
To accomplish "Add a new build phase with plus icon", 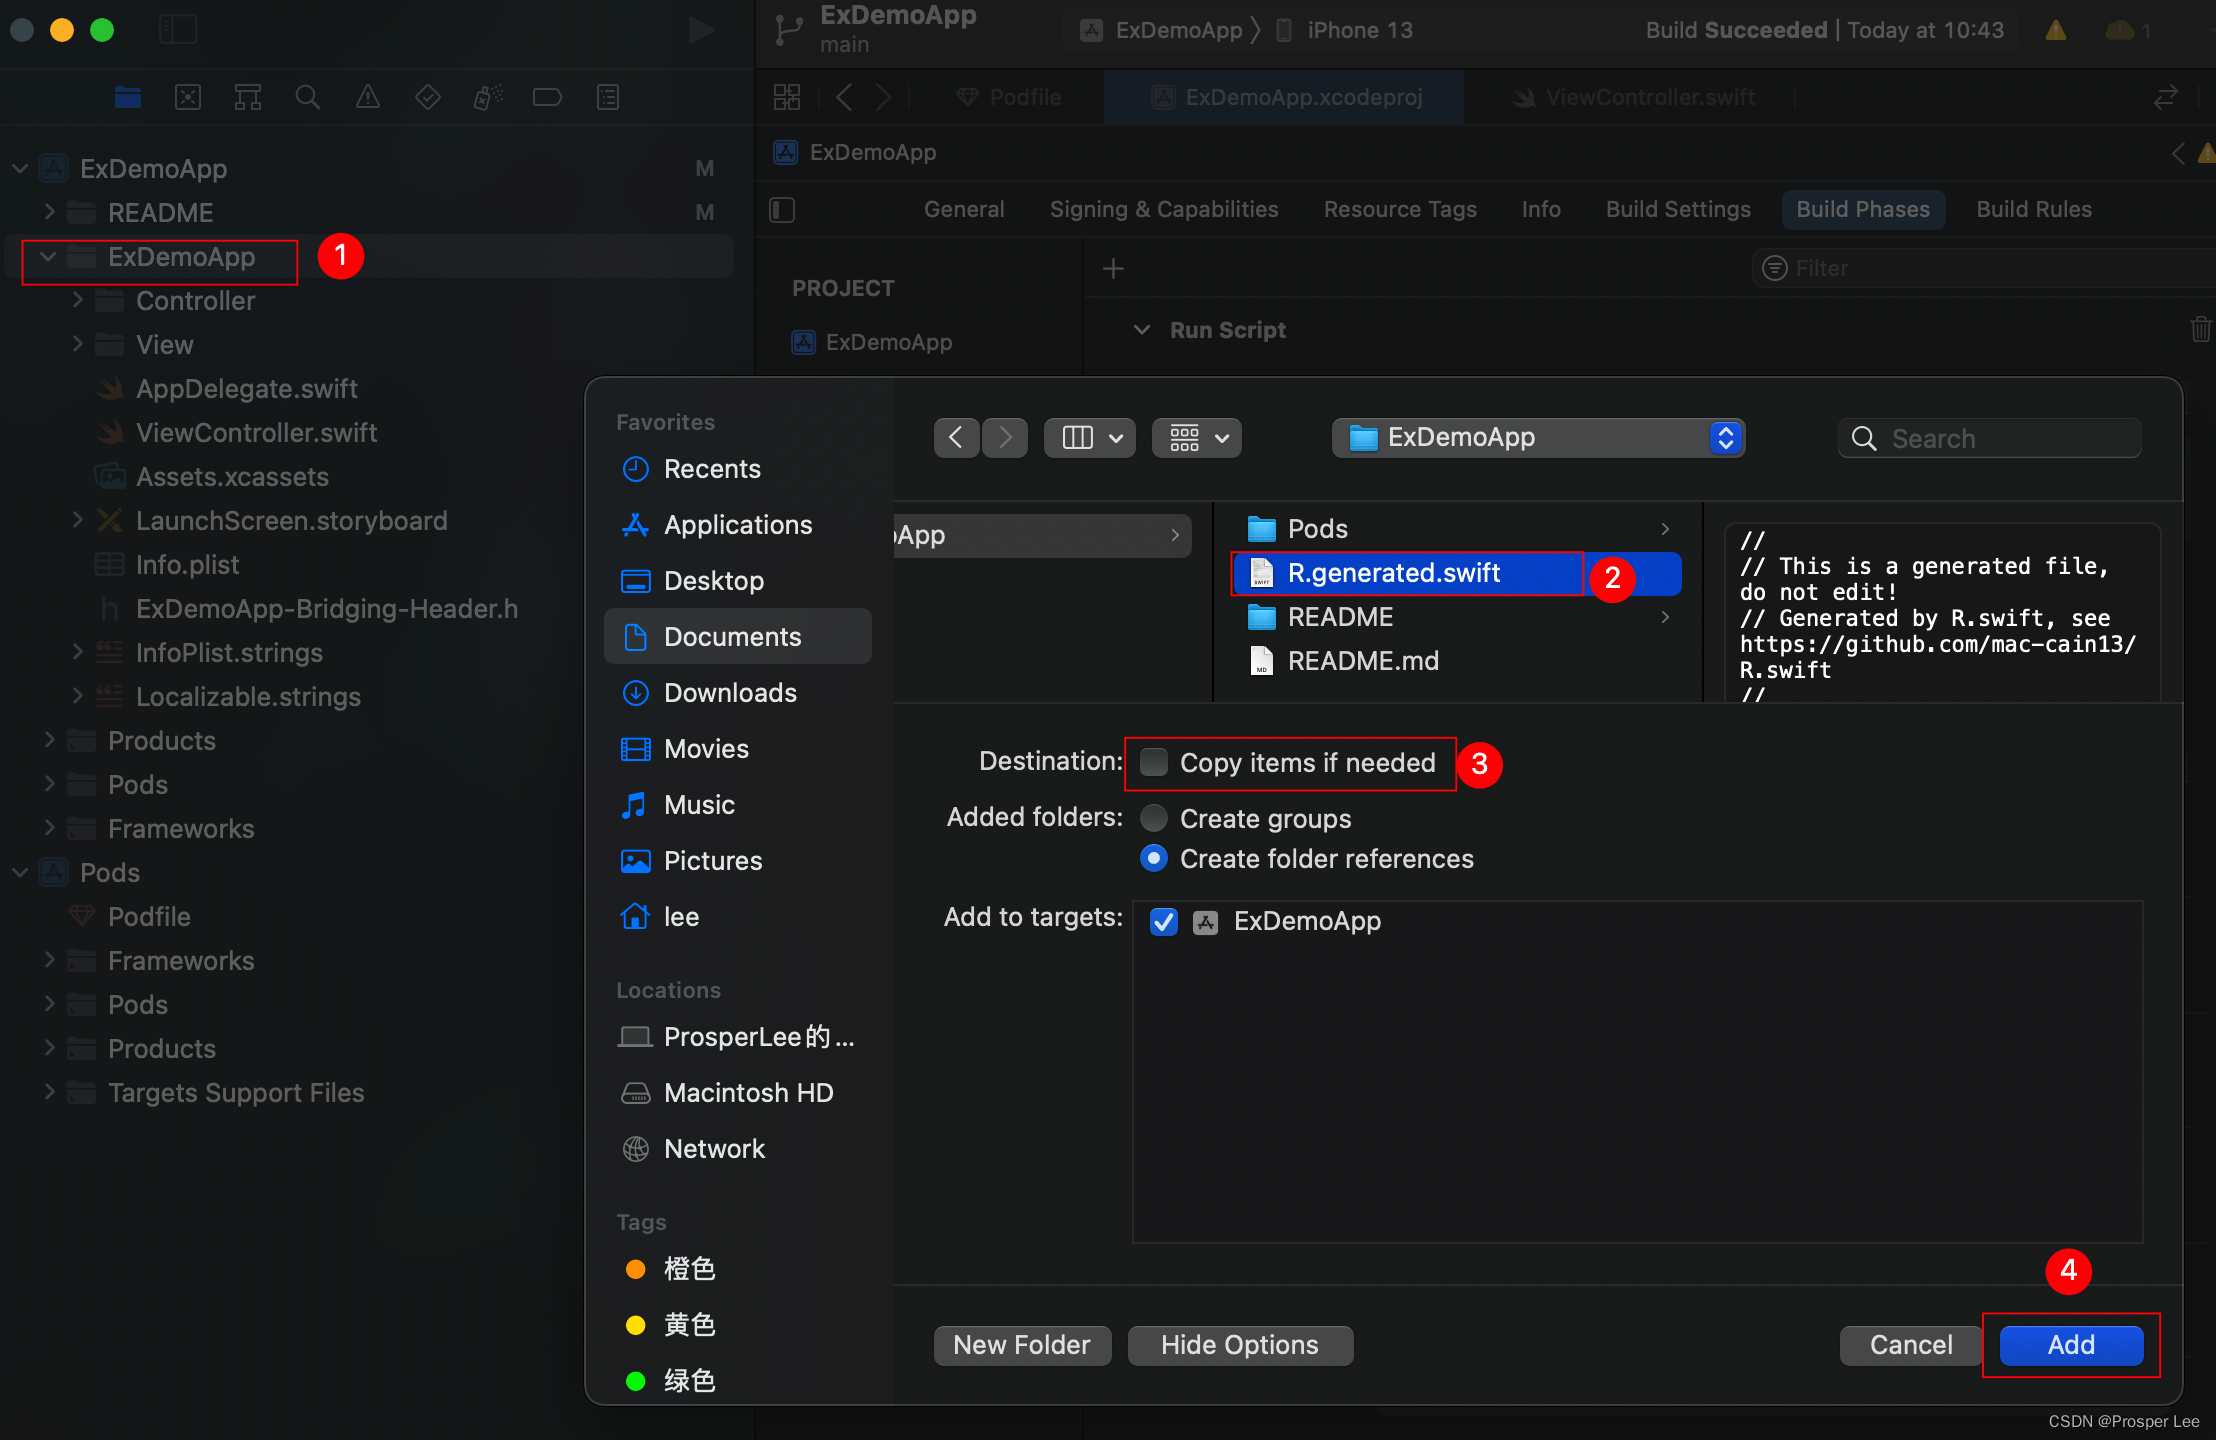I will coord(1113,268).
